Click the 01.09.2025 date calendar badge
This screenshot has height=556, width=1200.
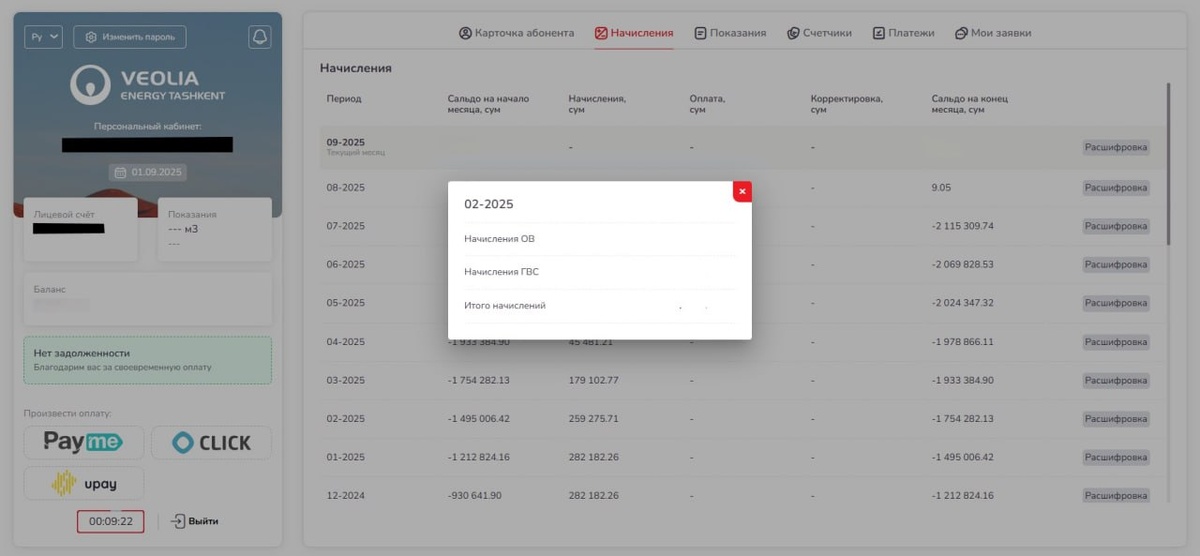coord(148,172)
